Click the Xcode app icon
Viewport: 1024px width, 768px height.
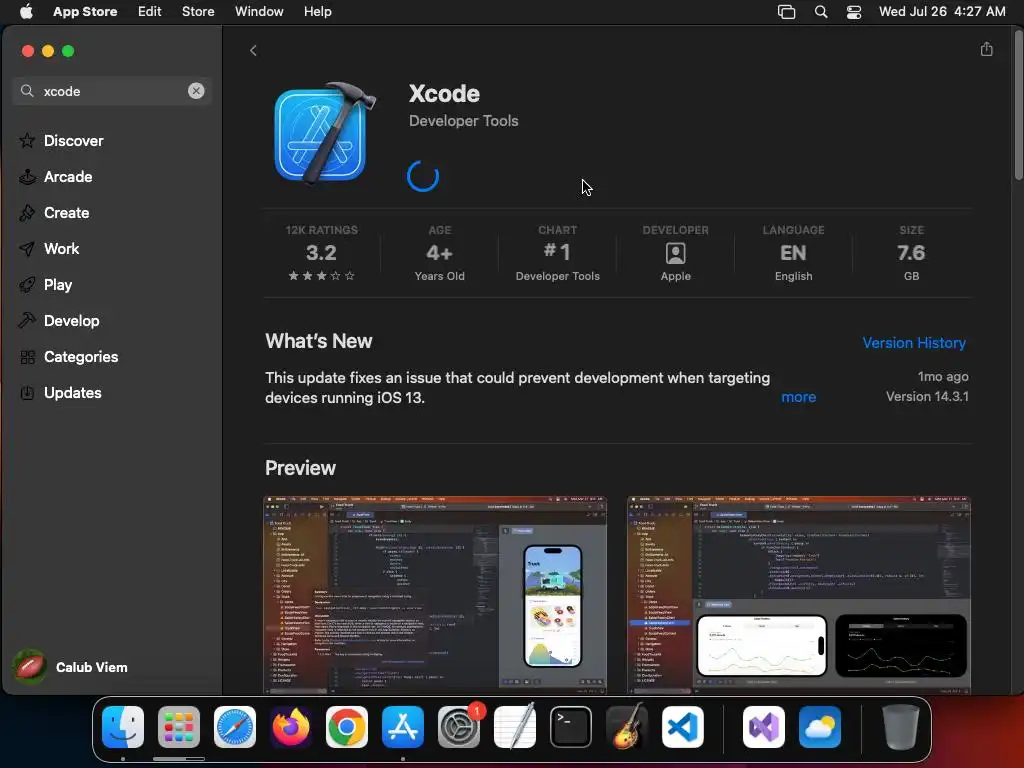pyautogui.click(x=324, y=134)
